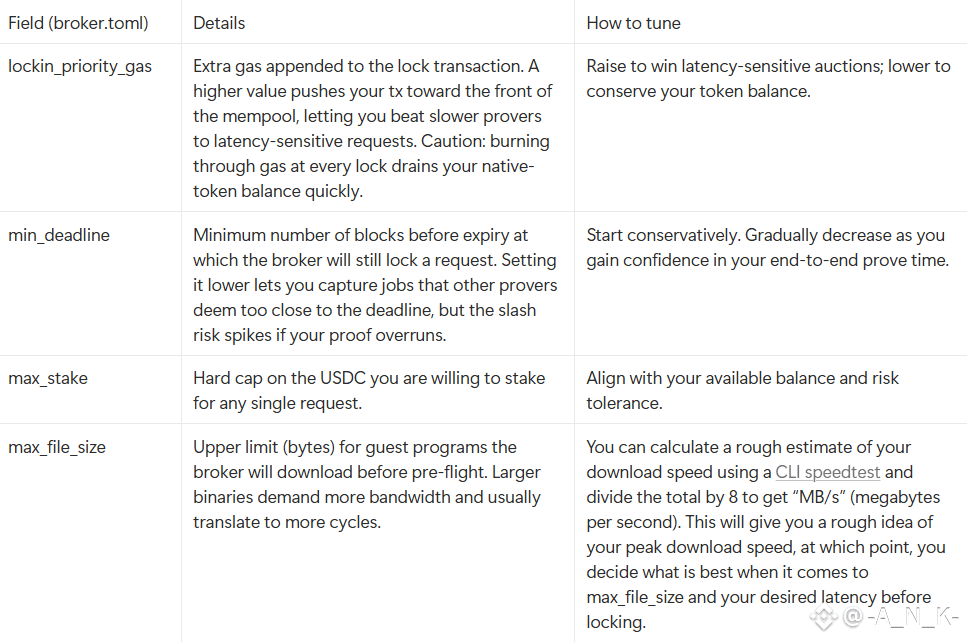
Task: Click the max_file_size field name
Action: tap(57, 448)
